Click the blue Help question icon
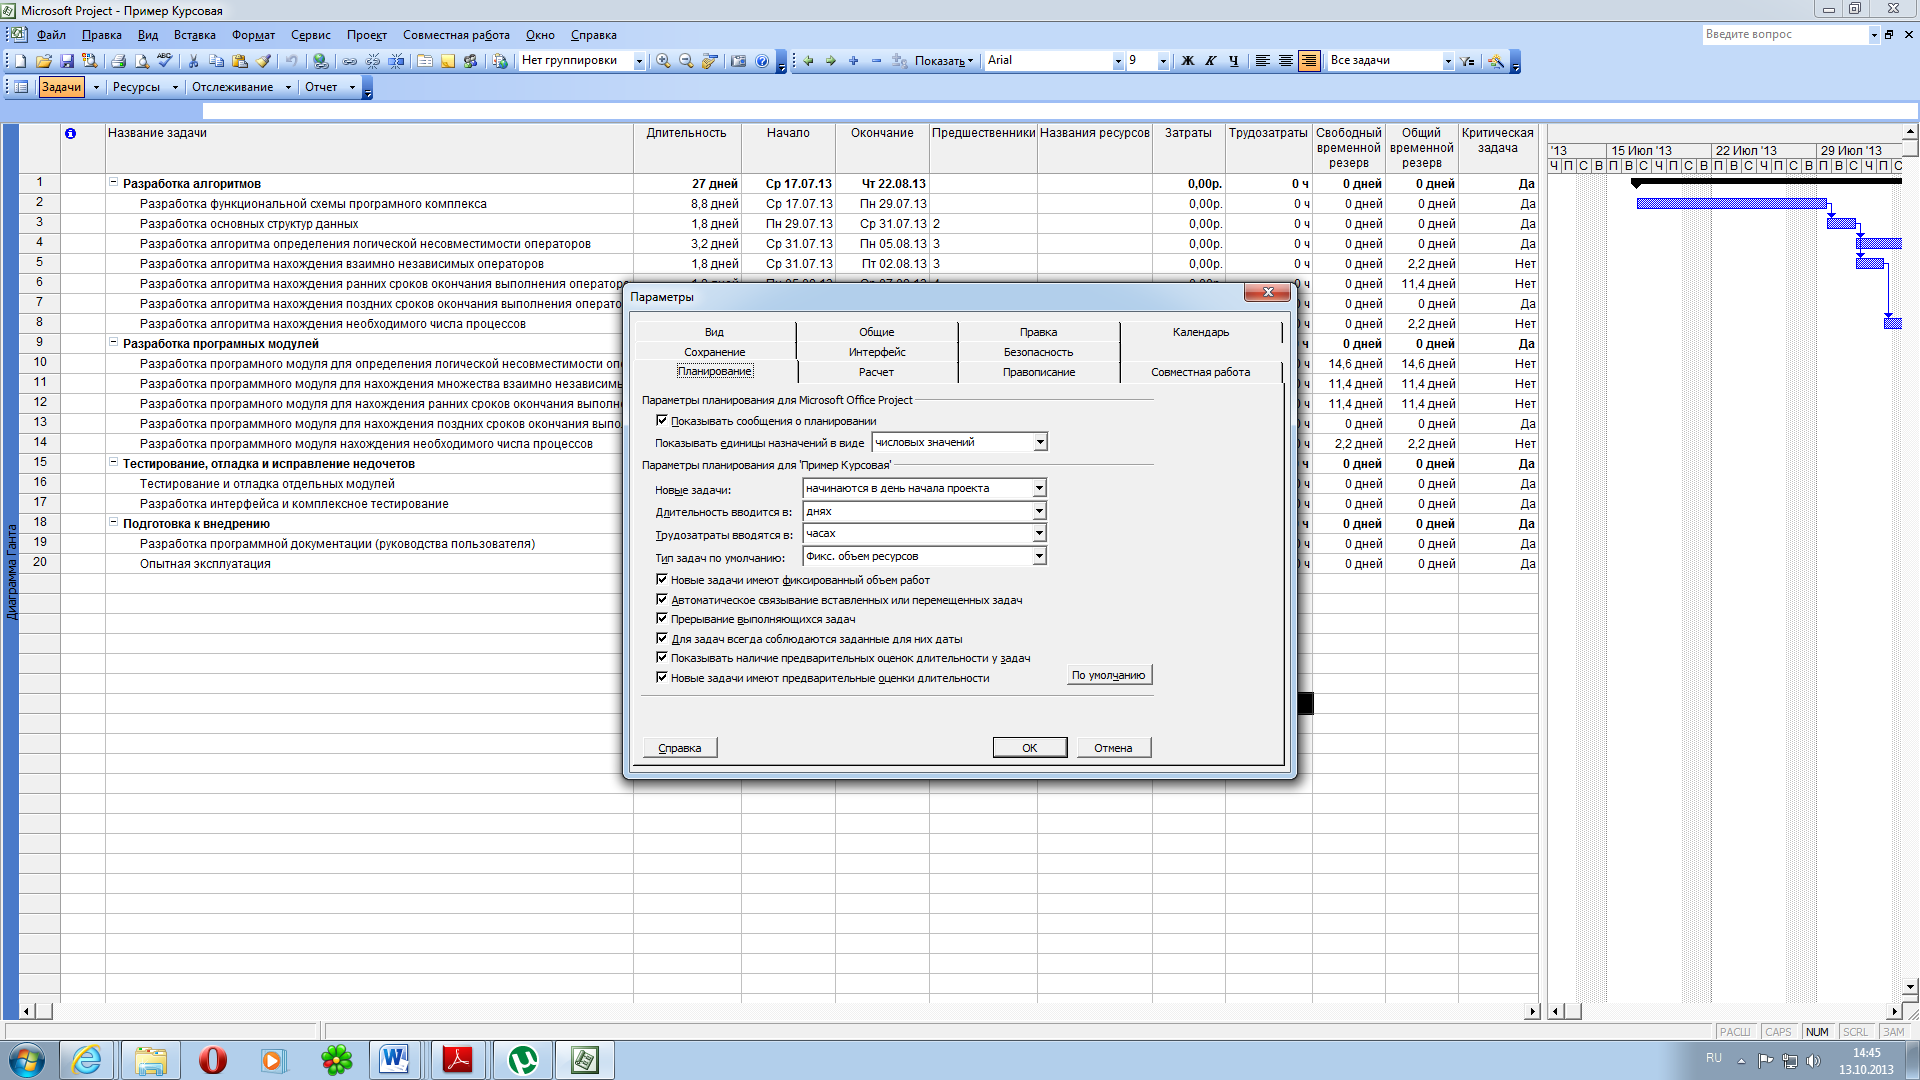 tap(762, 61)
